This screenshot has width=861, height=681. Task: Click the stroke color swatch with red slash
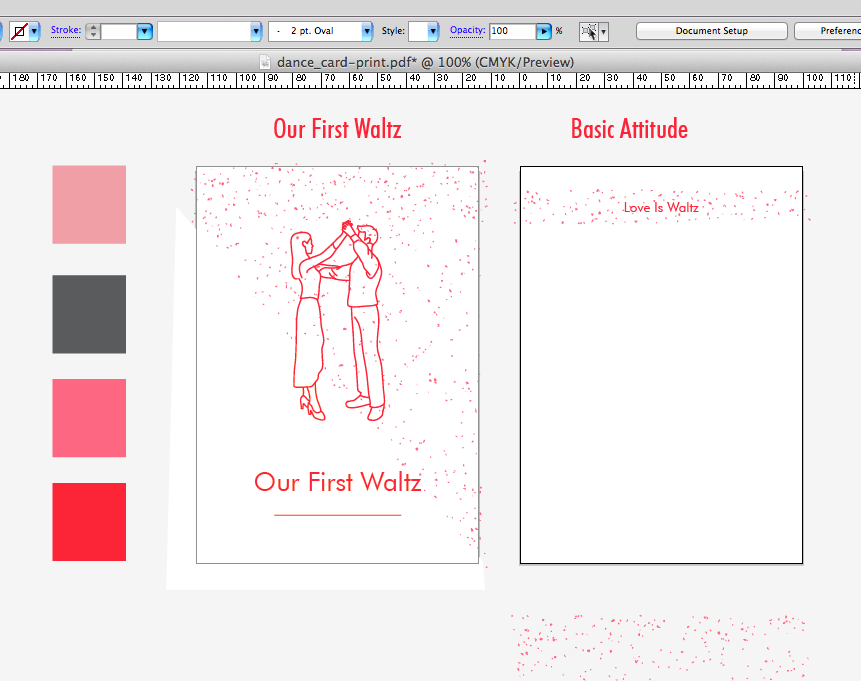pyautogui.click(x=19, y=31)
